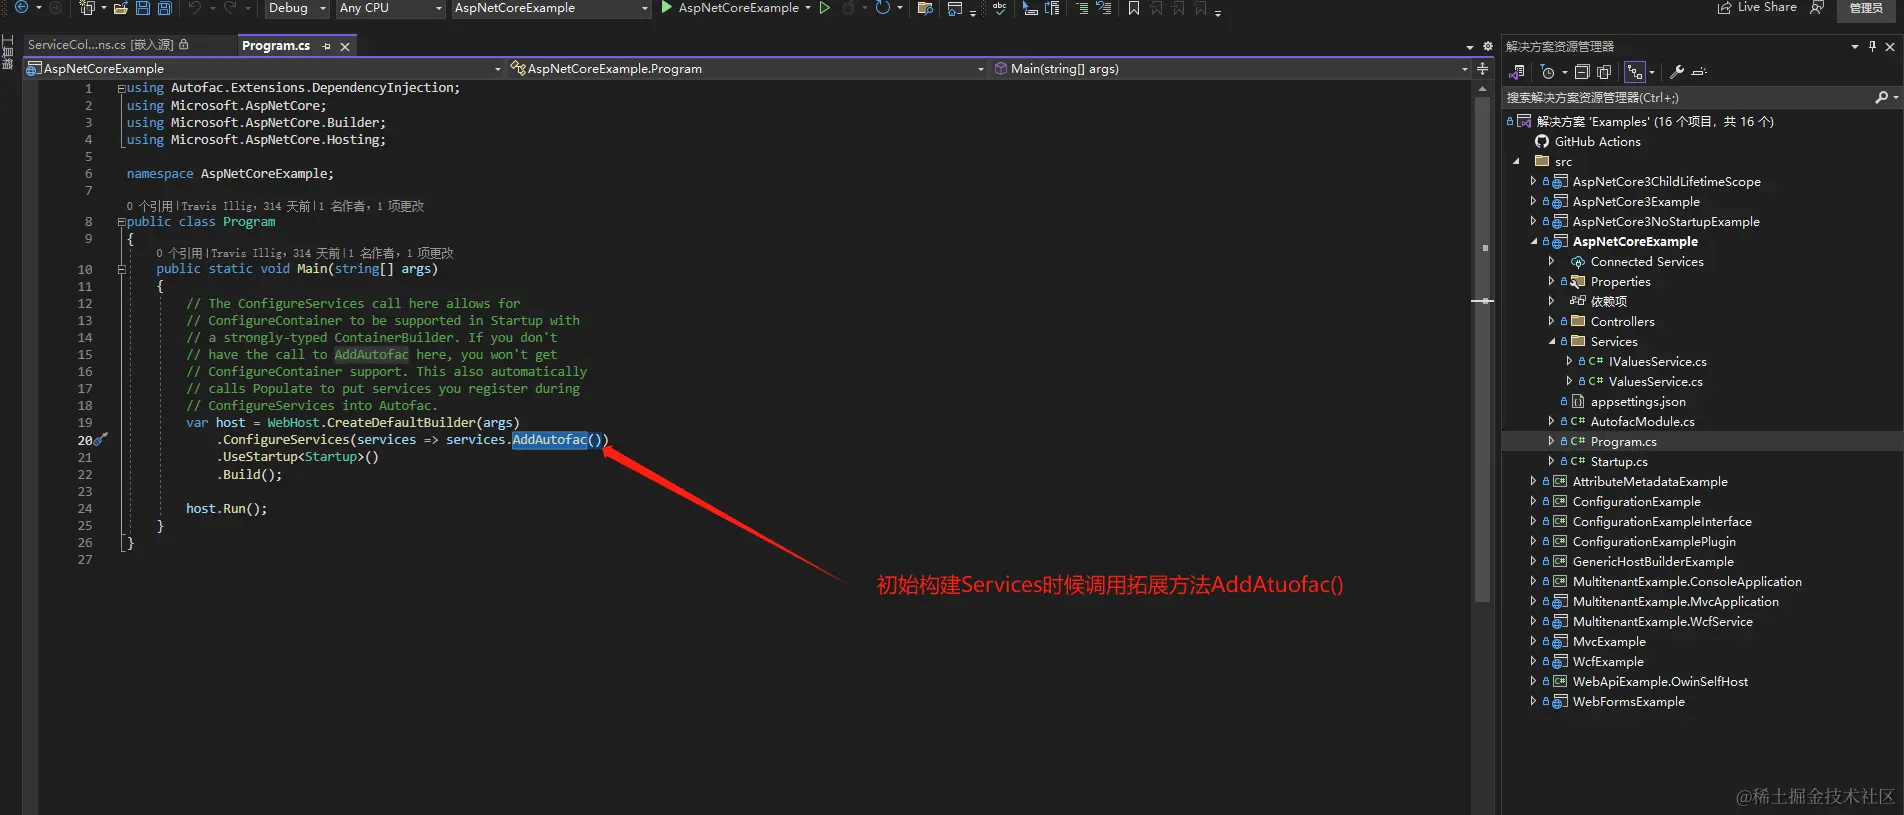The image size is (1904, 815).
Task: Toggle a bookmark with the bookmark icon
Action: 1134,8
